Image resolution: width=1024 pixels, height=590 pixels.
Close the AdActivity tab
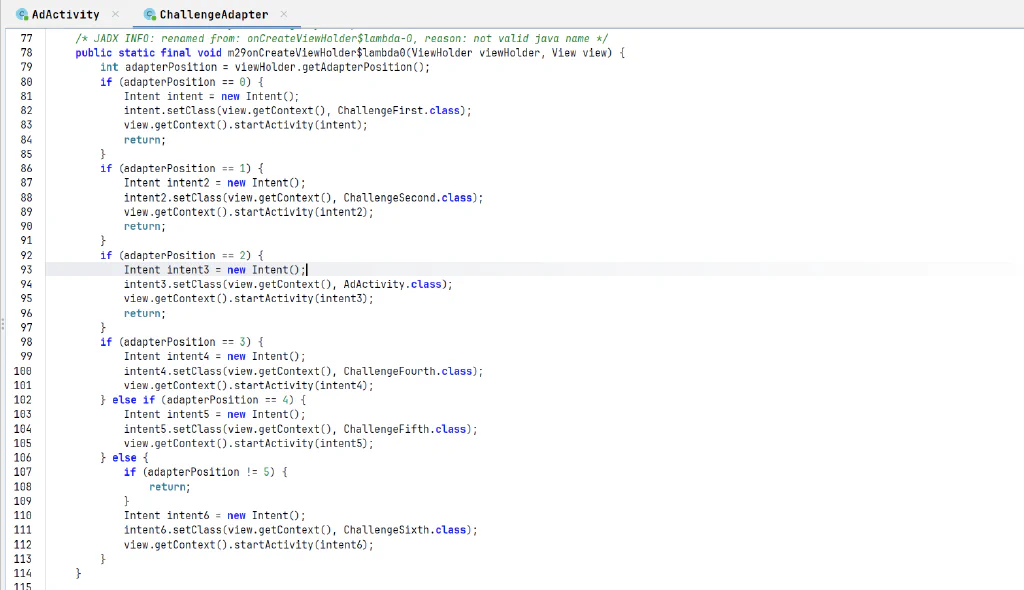coord(116,14)
